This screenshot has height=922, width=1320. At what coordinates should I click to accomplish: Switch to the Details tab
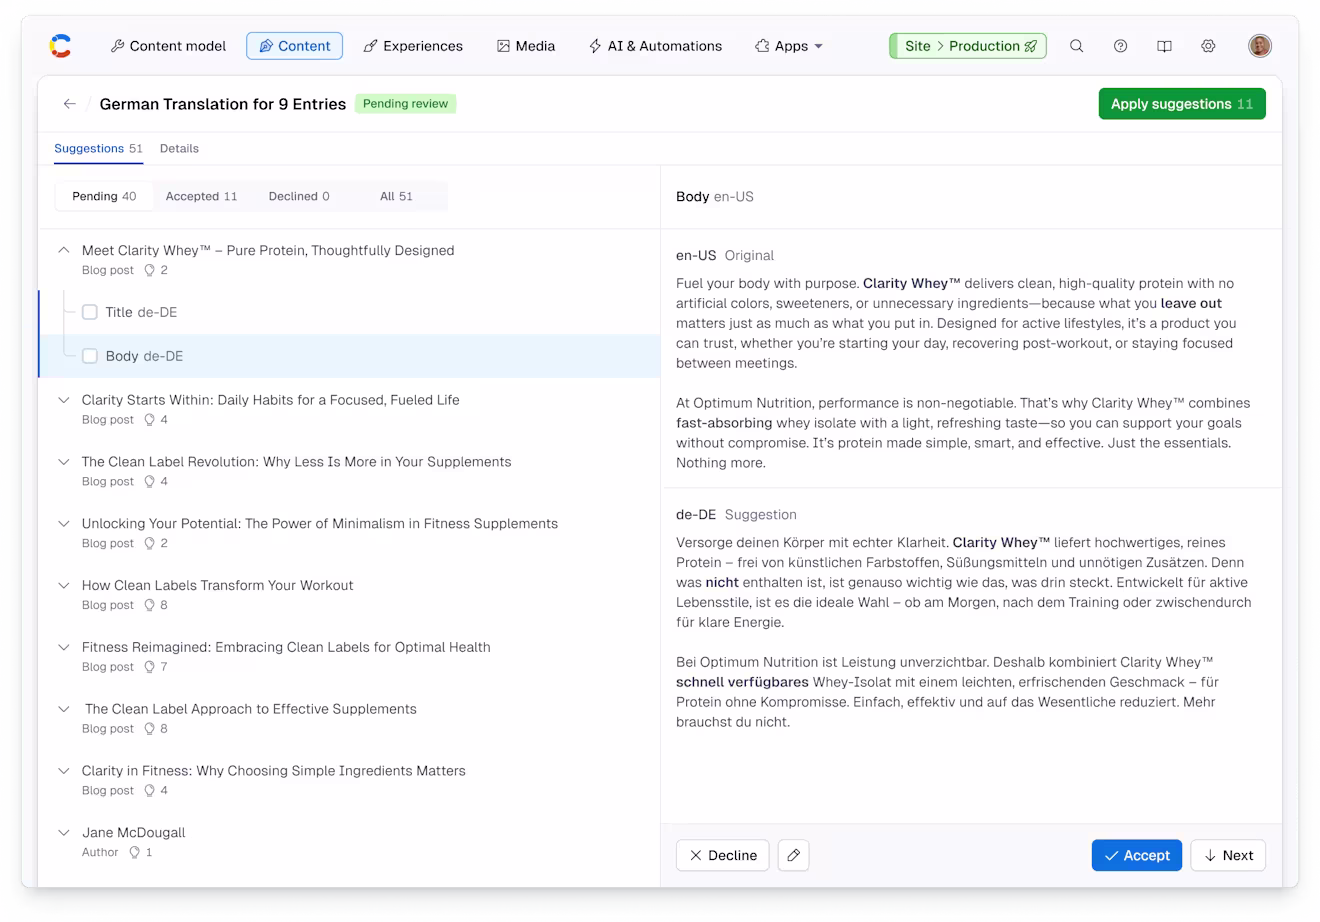point(179,149)
